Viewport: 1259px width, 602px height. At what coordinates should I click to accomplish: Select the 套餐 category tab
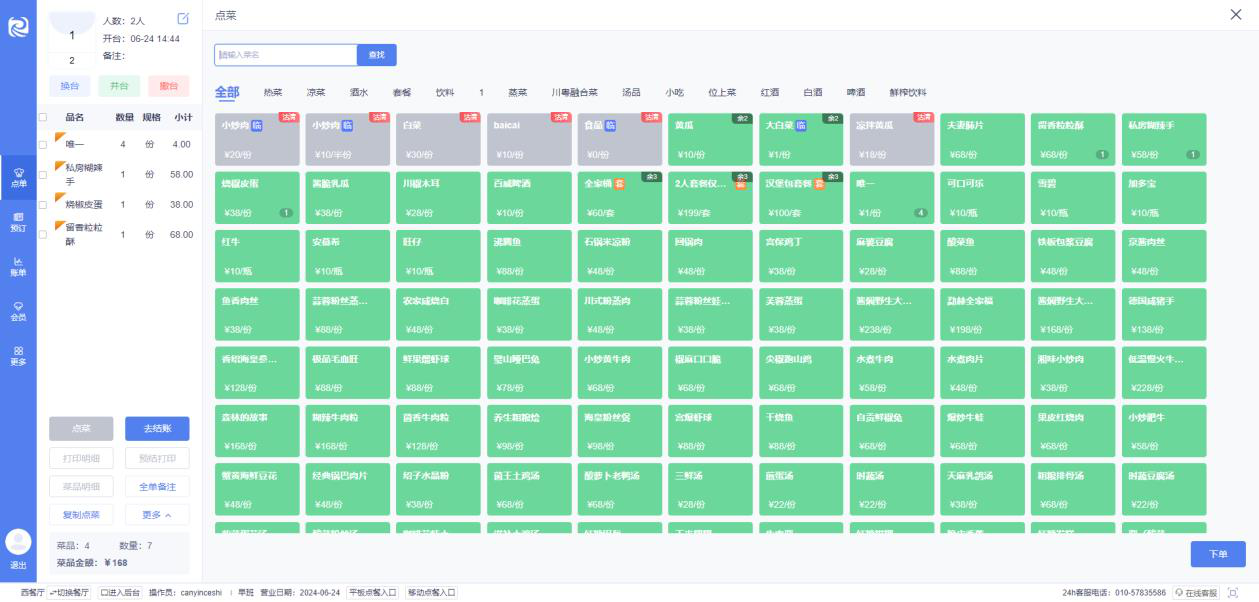pyautogui.click(x=402, y=92)
